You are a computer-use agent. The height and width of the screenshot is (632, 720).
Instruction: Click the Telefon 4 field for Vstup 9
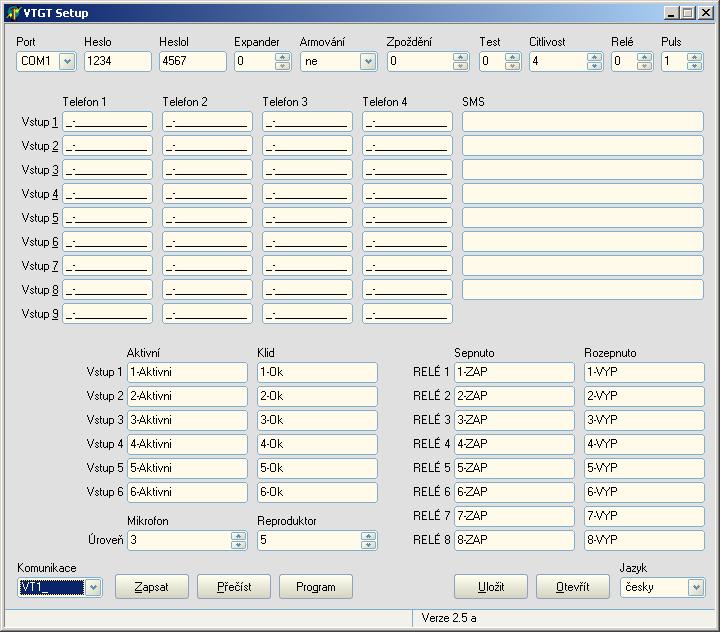click(x=407, y=314)
